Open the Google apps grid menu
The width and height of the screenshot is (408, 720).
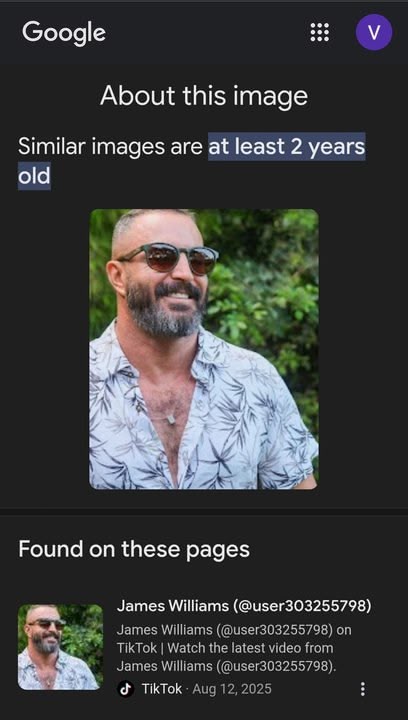tap(319, 32)
